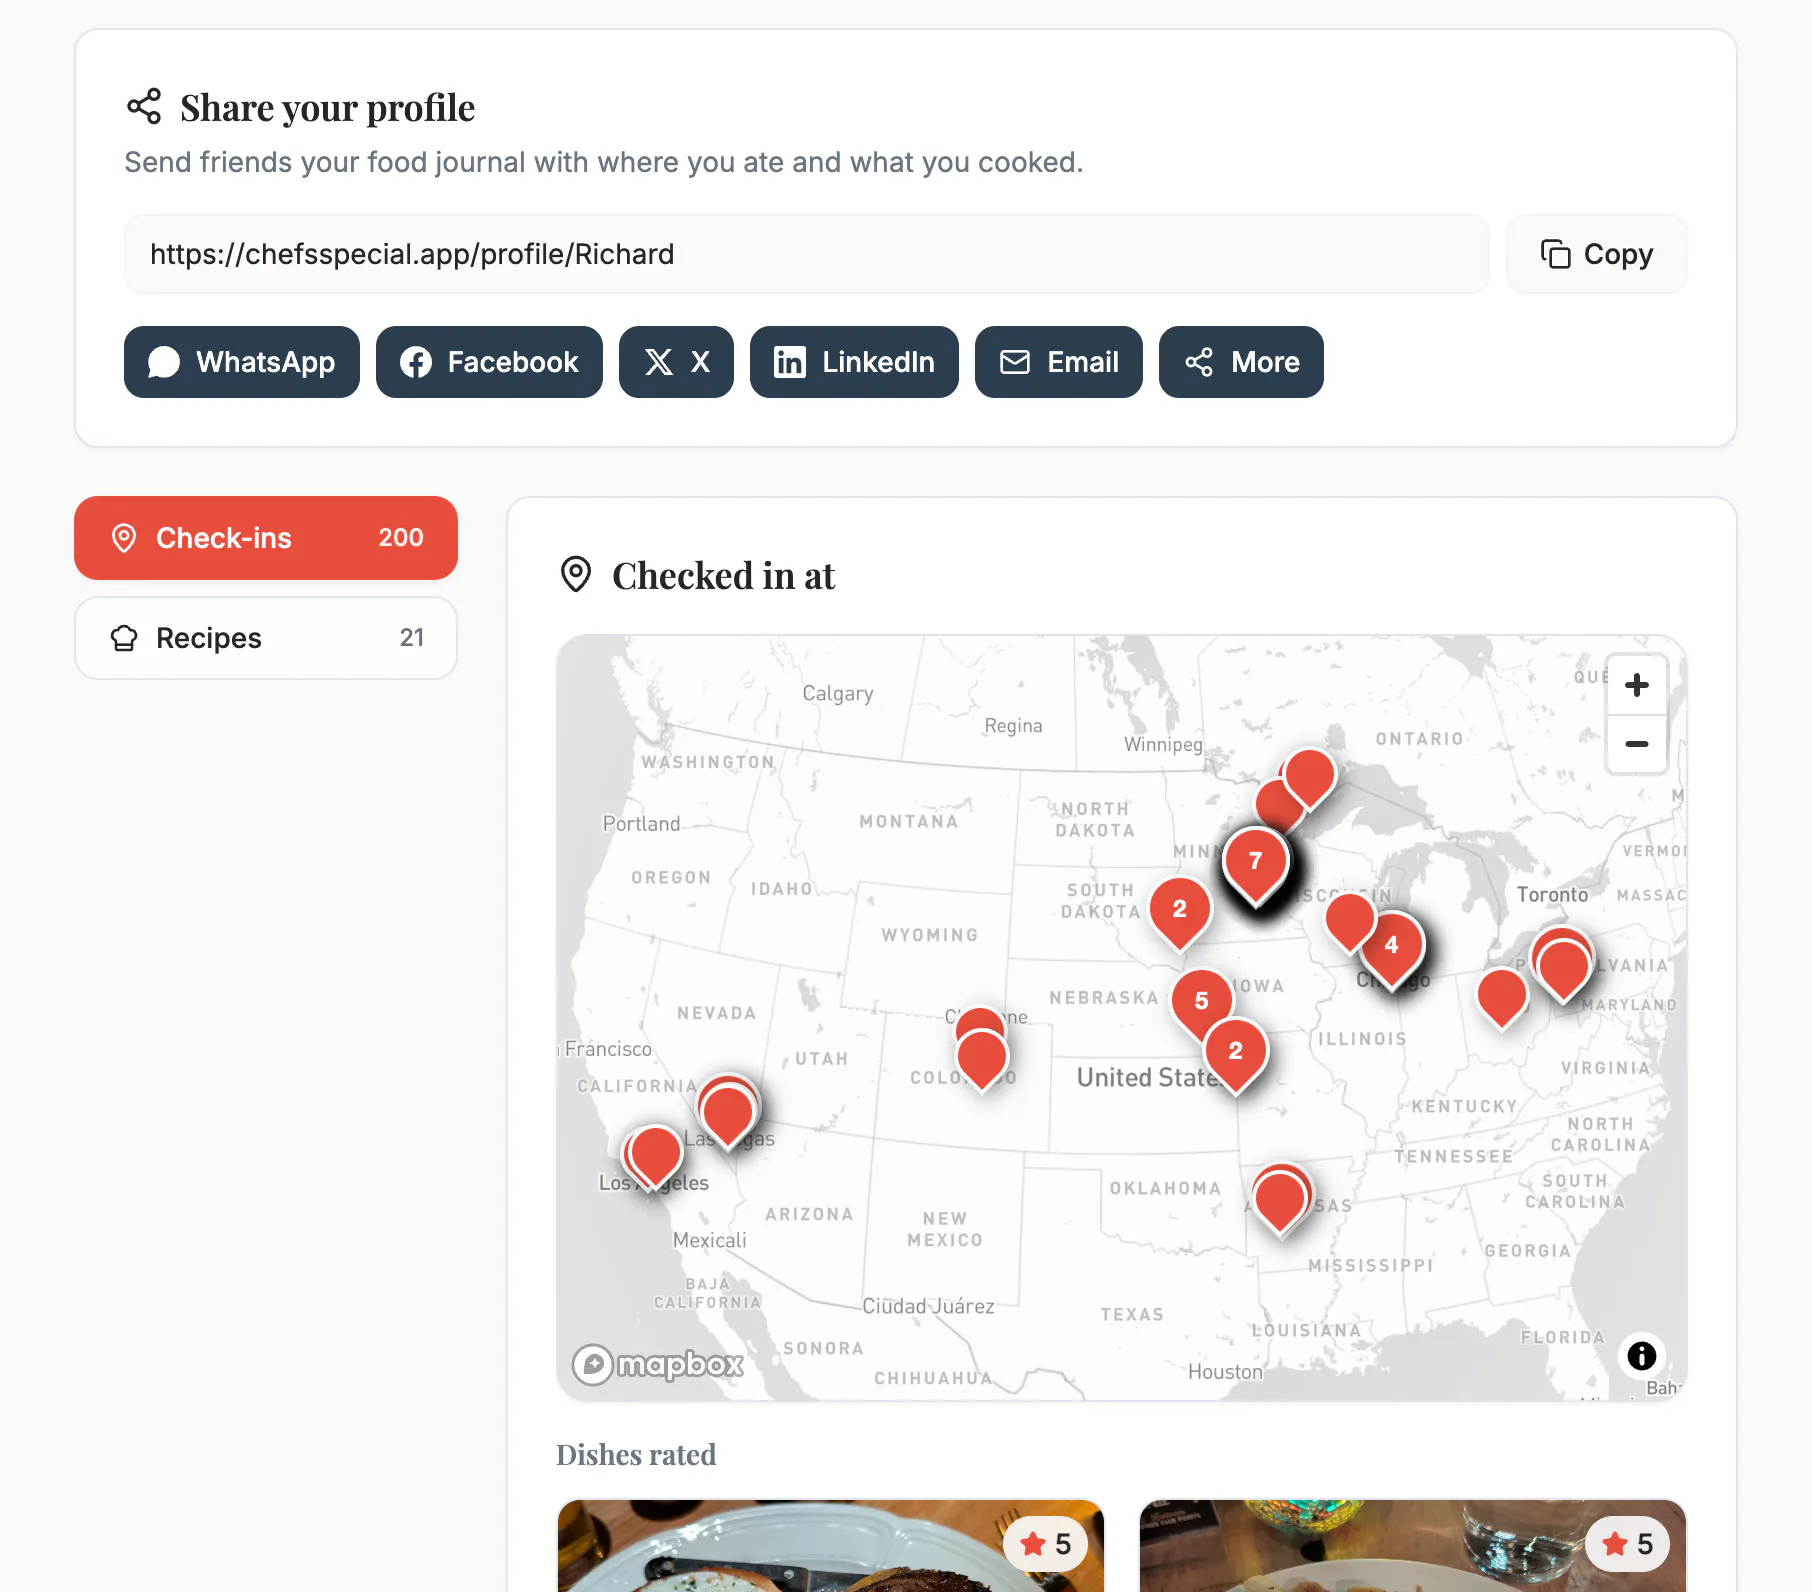Select the cluster marked 5 near Iowa
This screenshot has height=1592, width=1812.
pos(1202,1003)
